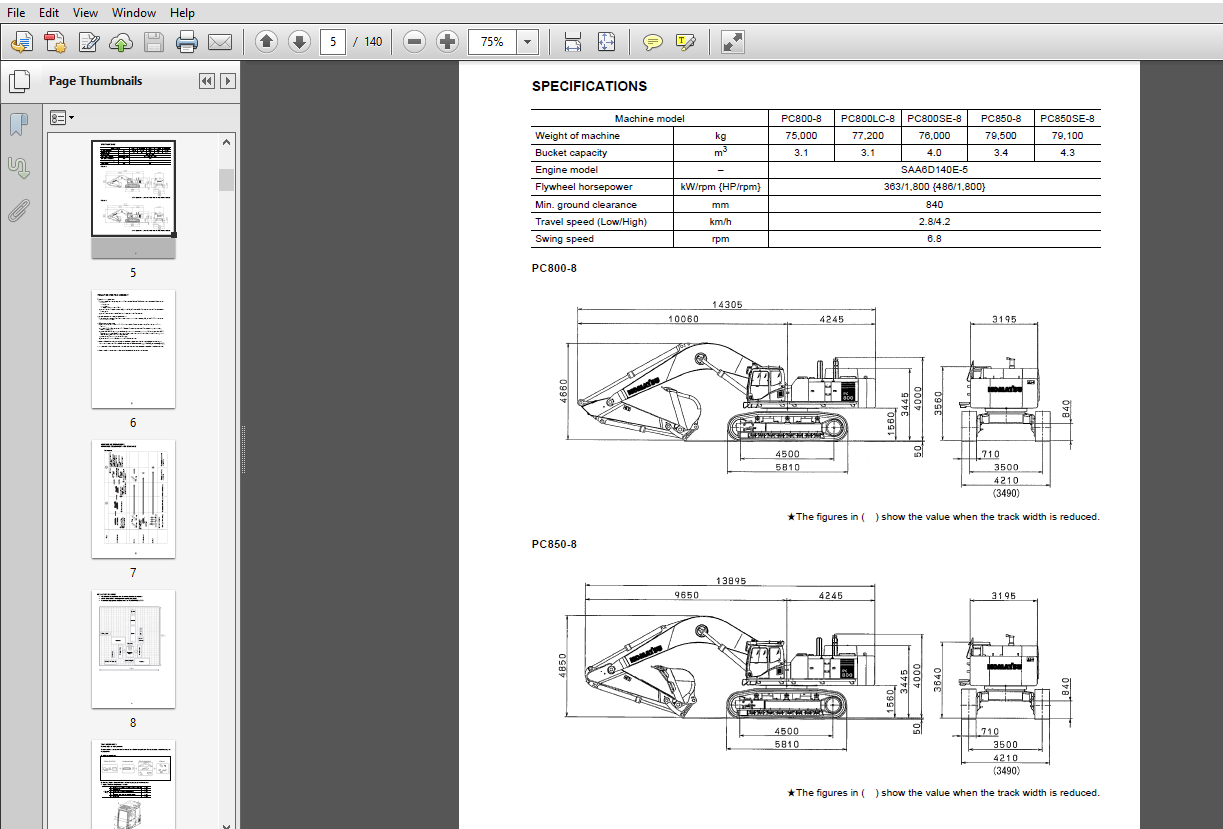Screen dimensions: 1223x829
Task: Click the Create PDF toolbar icon
Action: (21, 42)
